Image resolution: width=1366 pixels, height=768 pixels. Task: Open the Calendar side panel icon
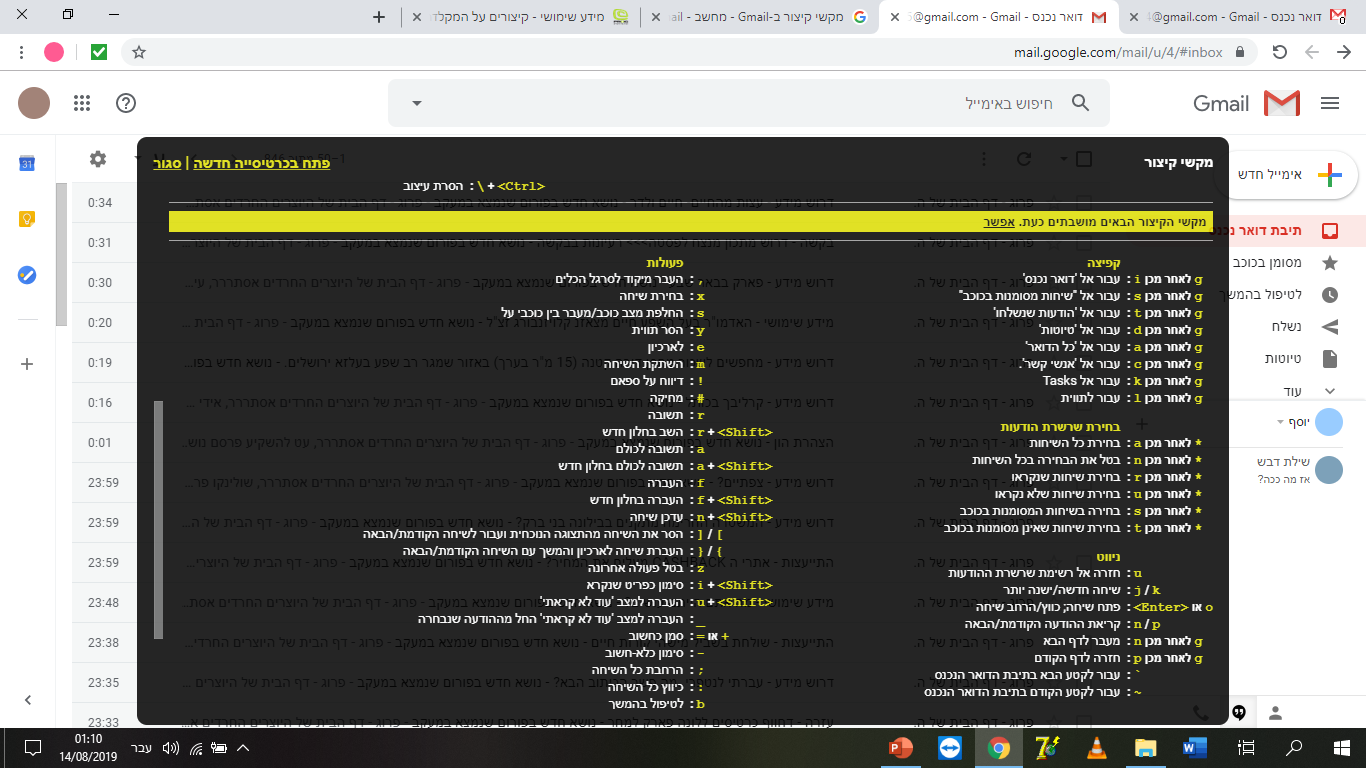pos(28,164)
